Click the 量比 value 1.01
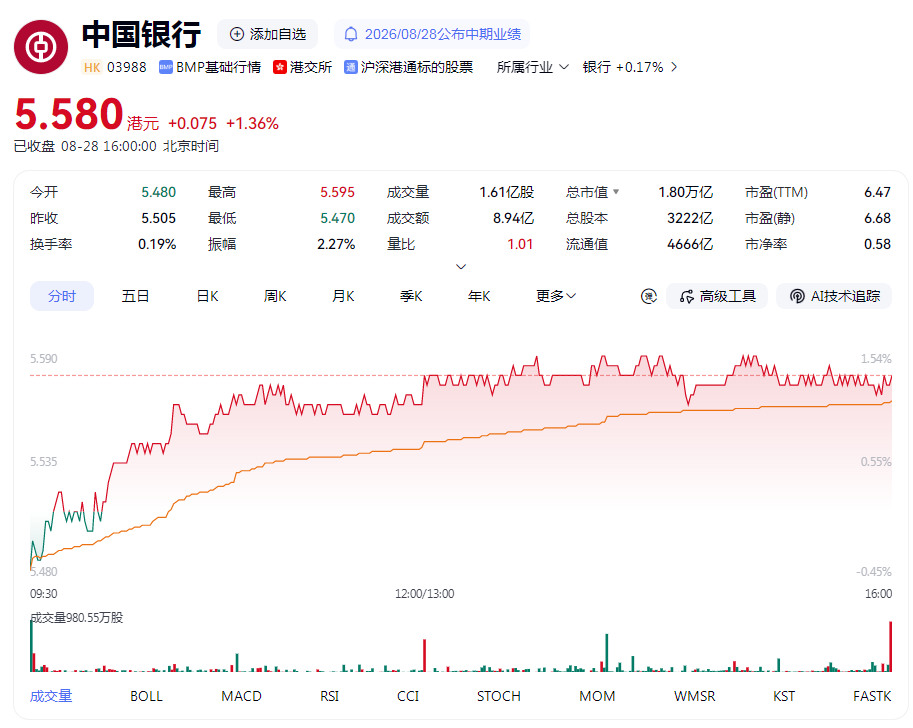The height and width of the screenshot is (728, 913). click(x=520, y=244)
